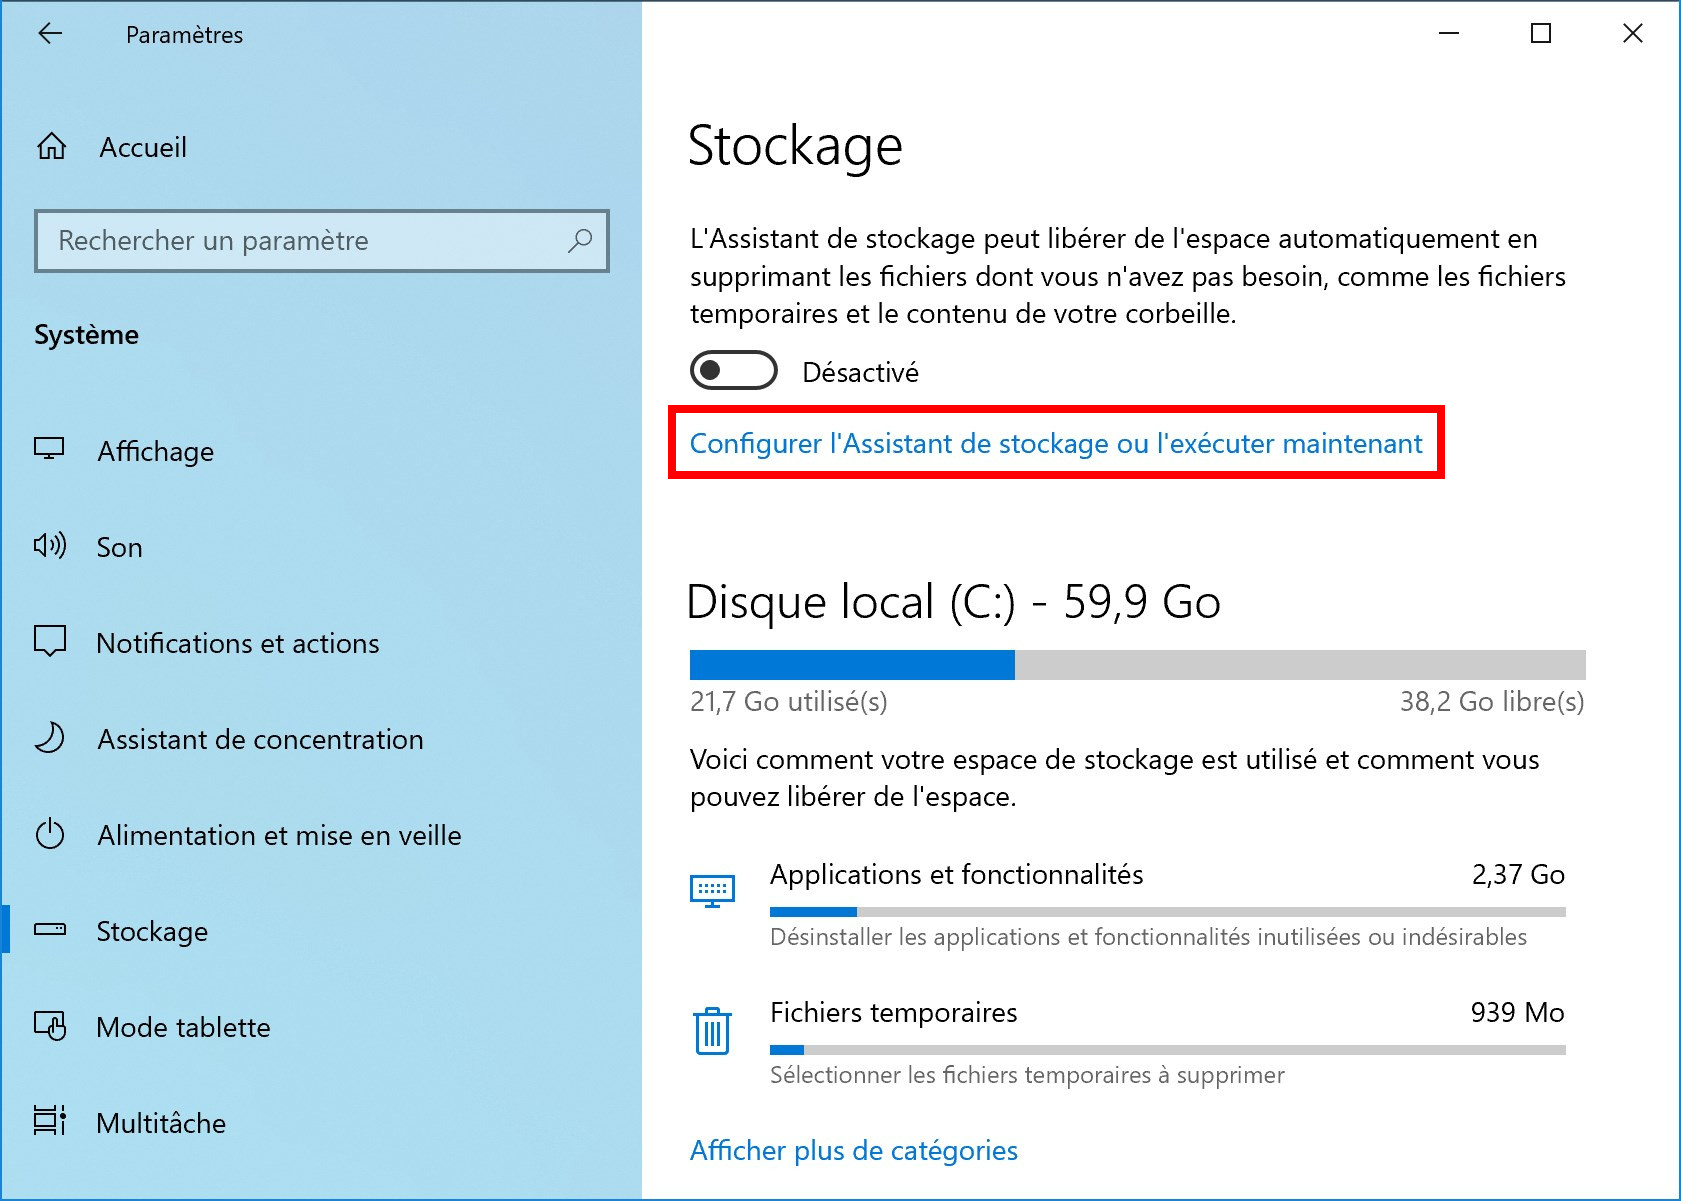Click the Disque local (C:) usage bar
The image size is (1681, 1201).
point(1137,665)
